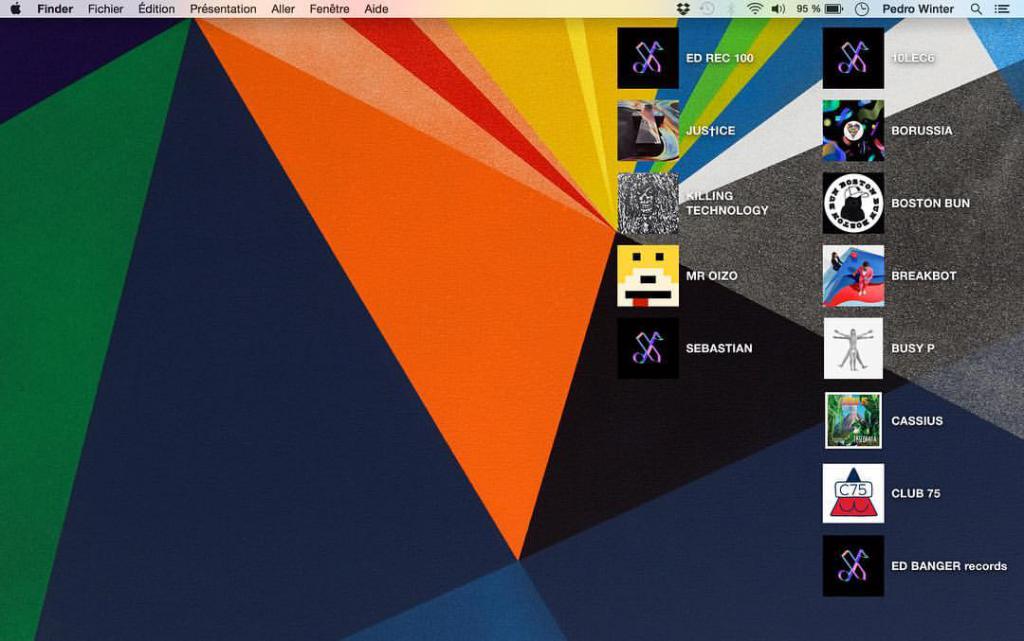This screenshot has width=1024, height=641.
Task: Open the Aller menu
Action: point(283,9)
